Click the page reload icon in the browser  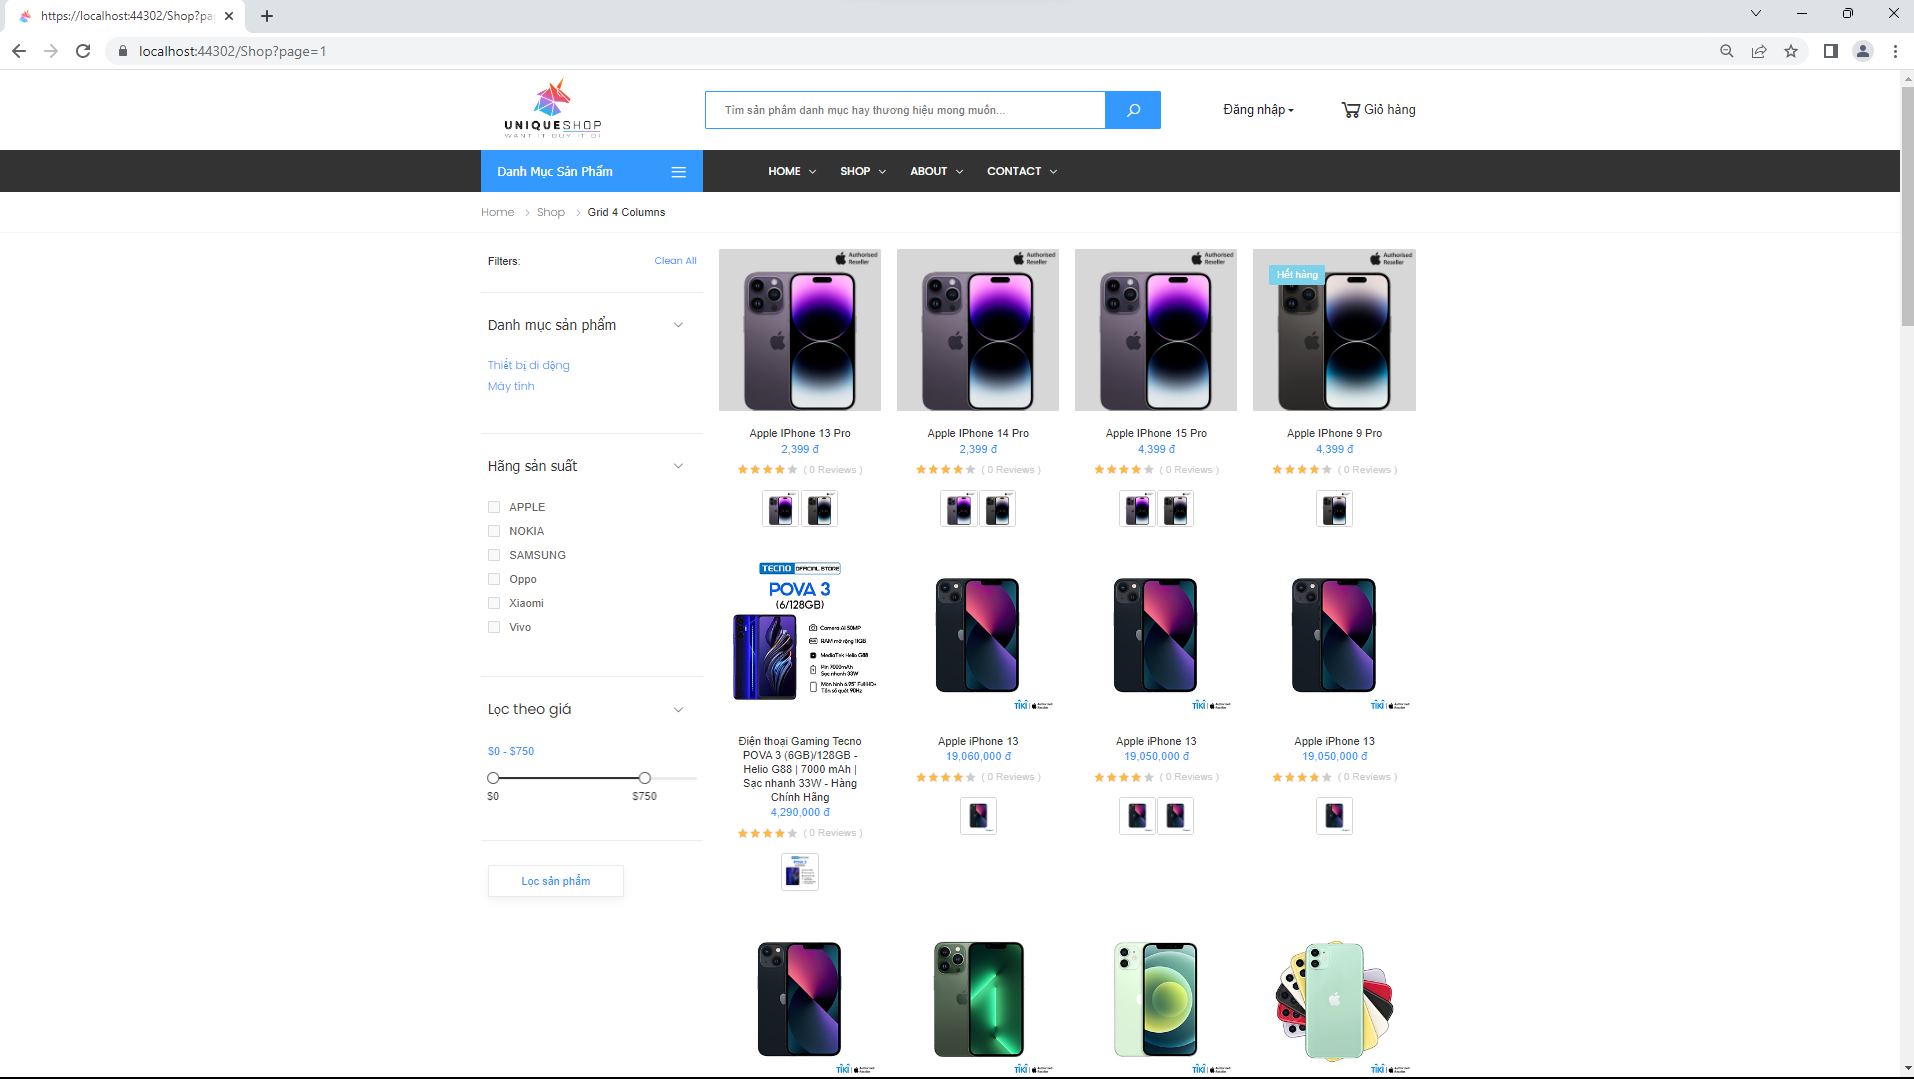84,50
